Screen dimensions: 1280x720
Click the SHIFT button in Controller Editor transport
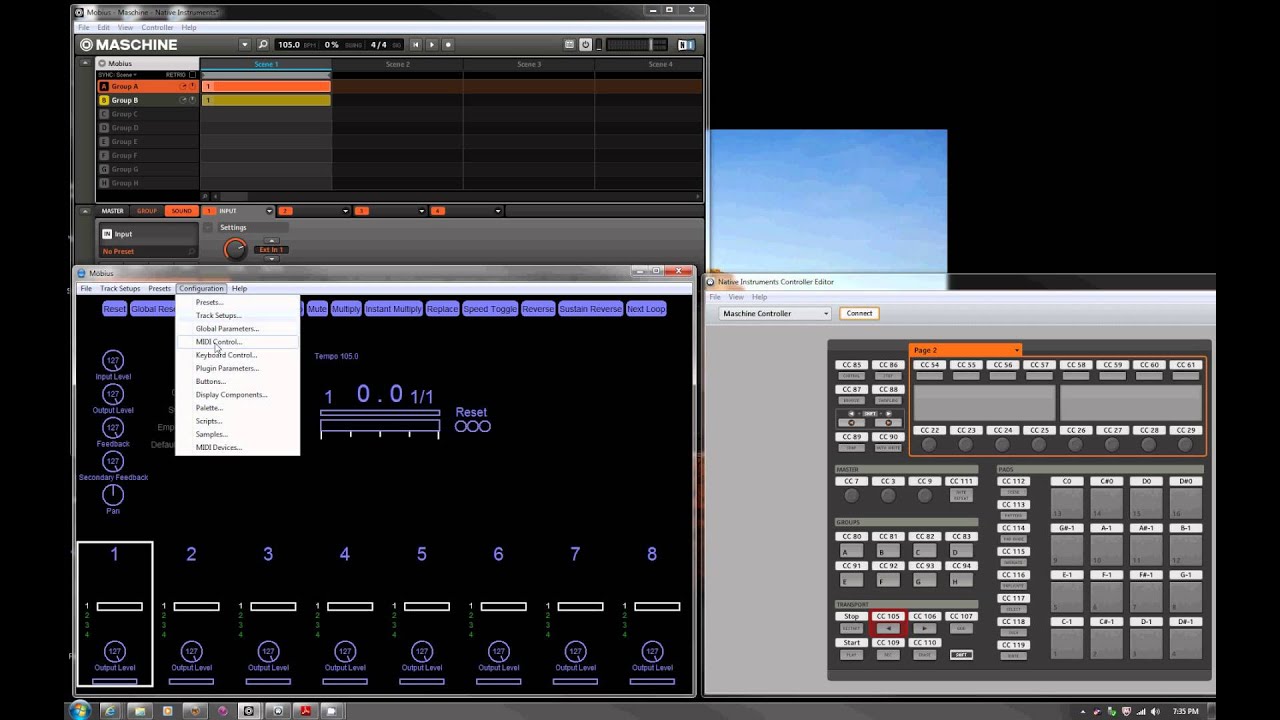pyautogui.click(x=961, y=655)
